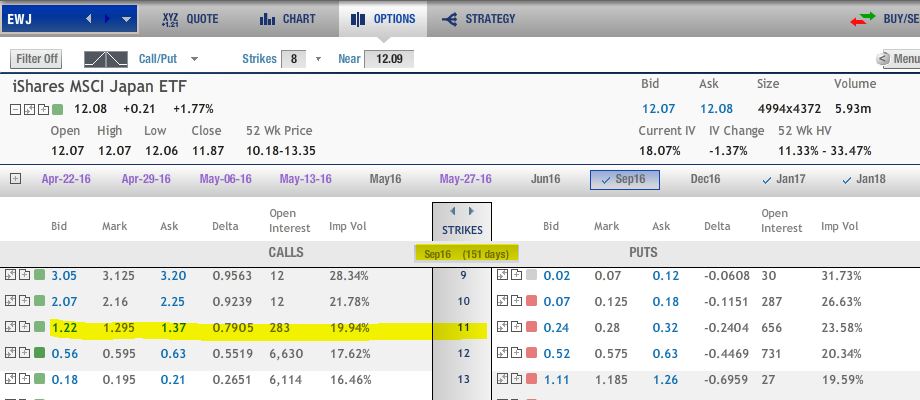Click the second small icon on strike 13 put row
The height and width of the screenshot is (400, 920).
[x=516, y=379]
